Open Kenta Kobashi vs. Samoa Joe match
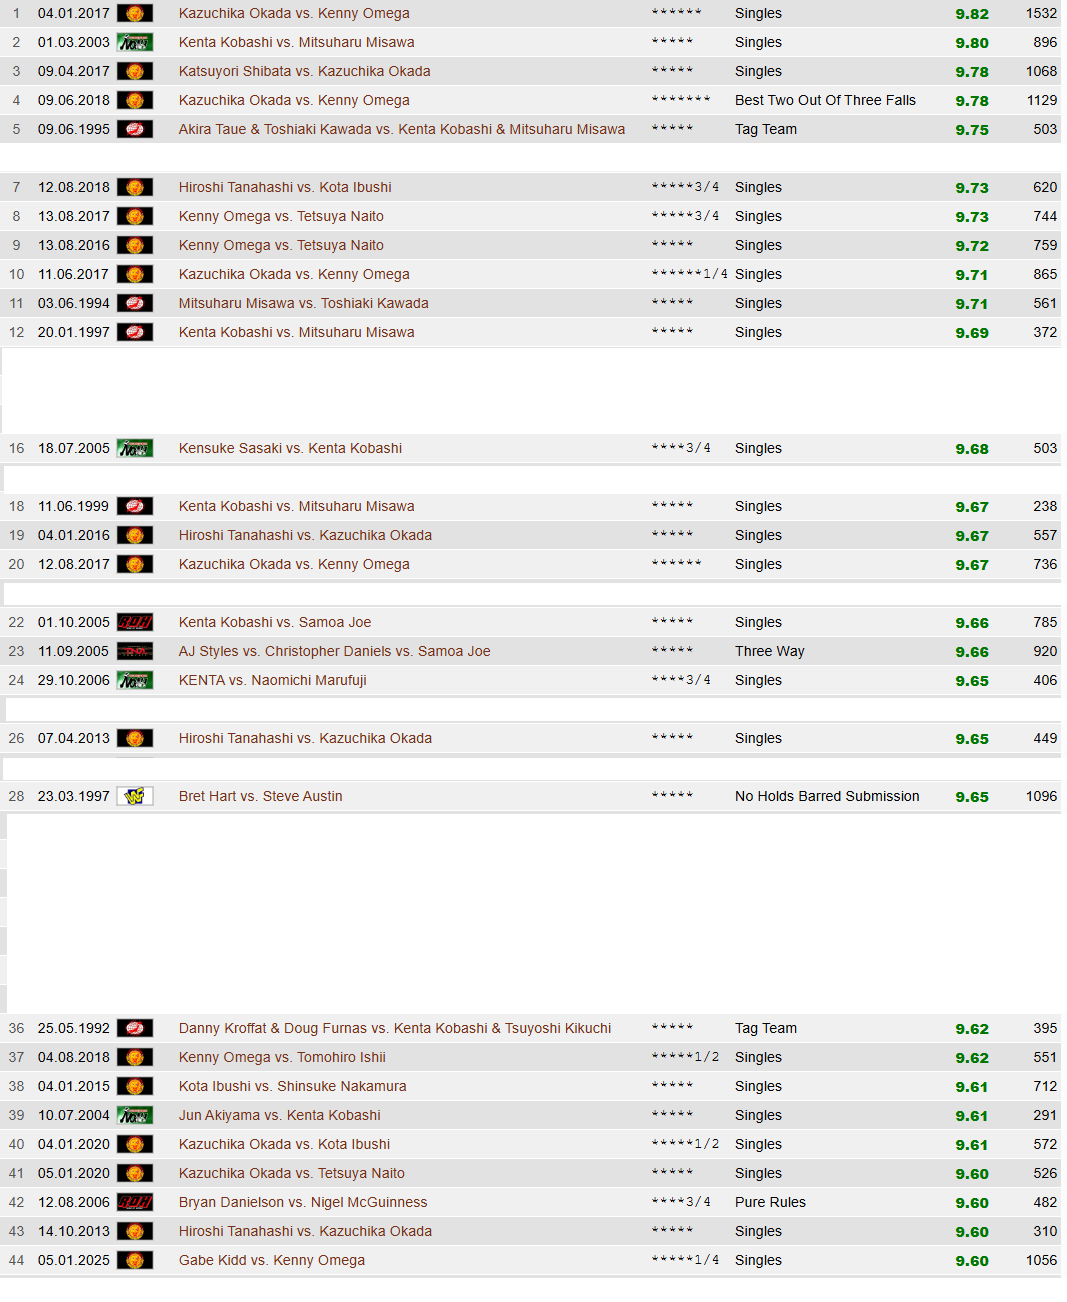 275,622
